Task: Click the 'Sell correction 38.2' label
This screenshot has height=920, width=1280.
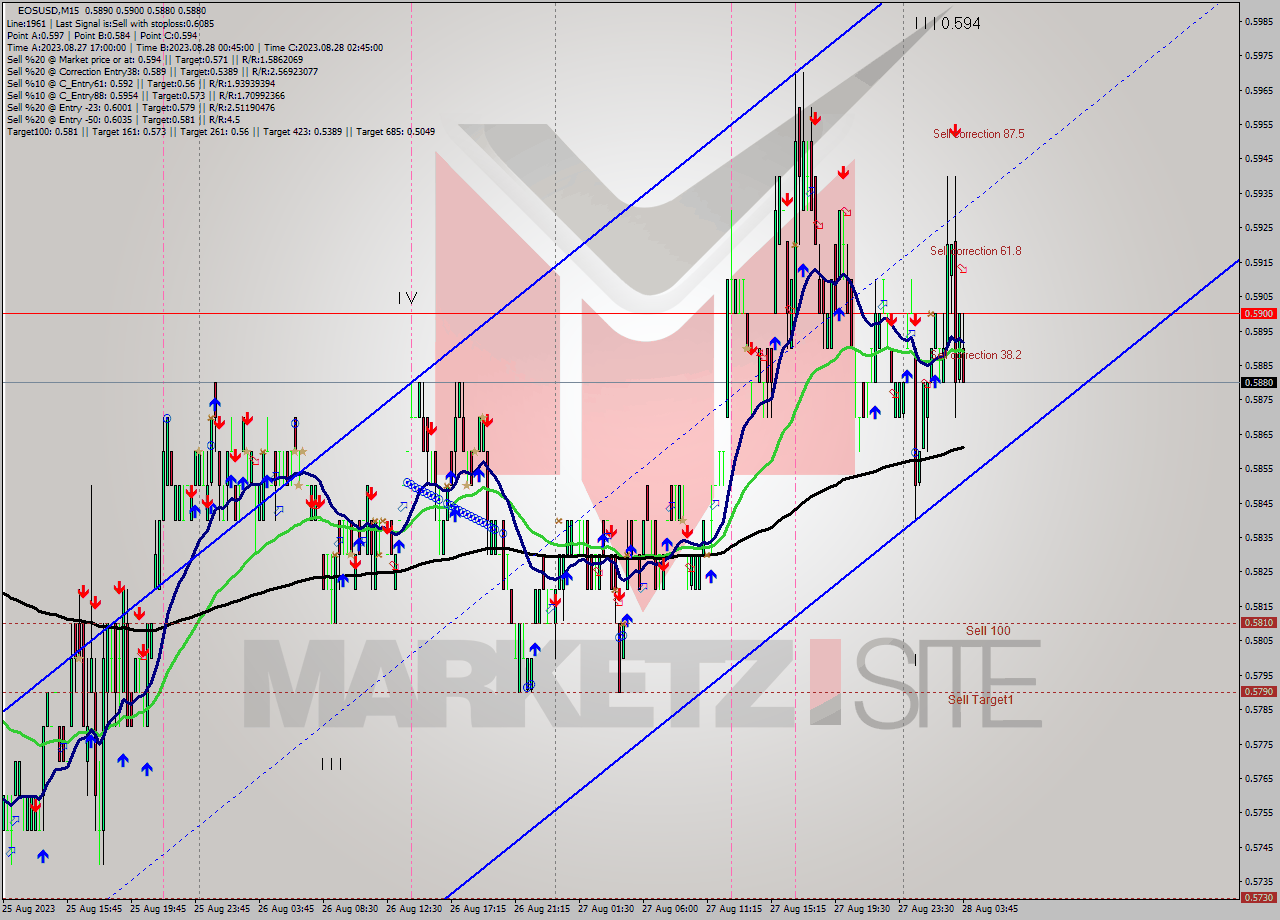Action: pos(977,355)
